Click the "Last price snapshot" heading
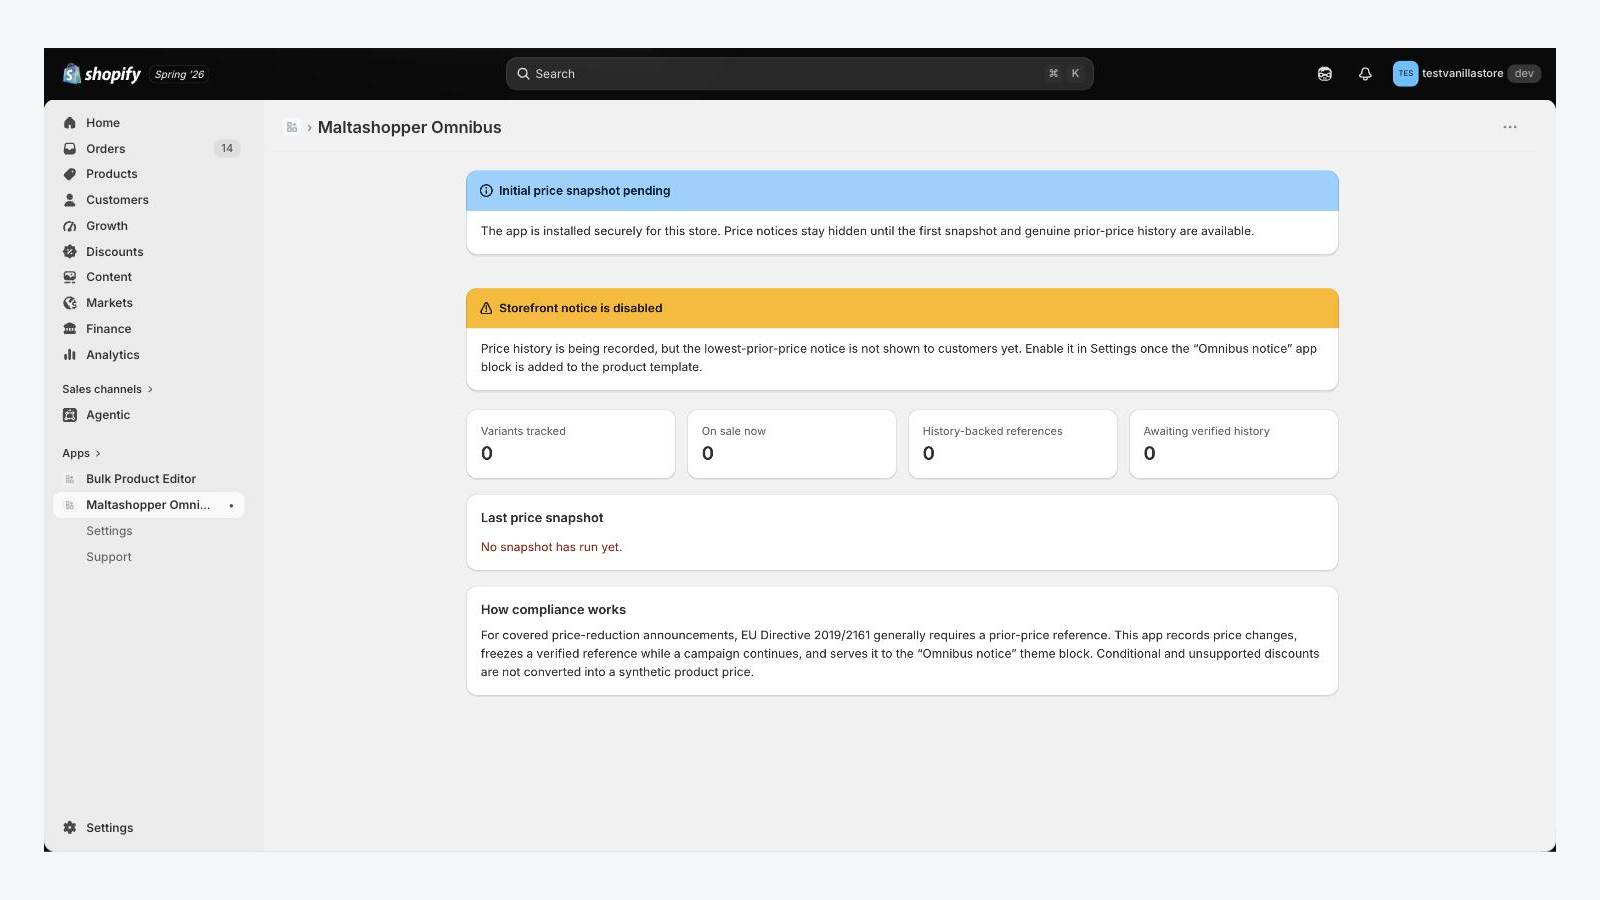This screenshot has width=1600, height=900. 542,518
